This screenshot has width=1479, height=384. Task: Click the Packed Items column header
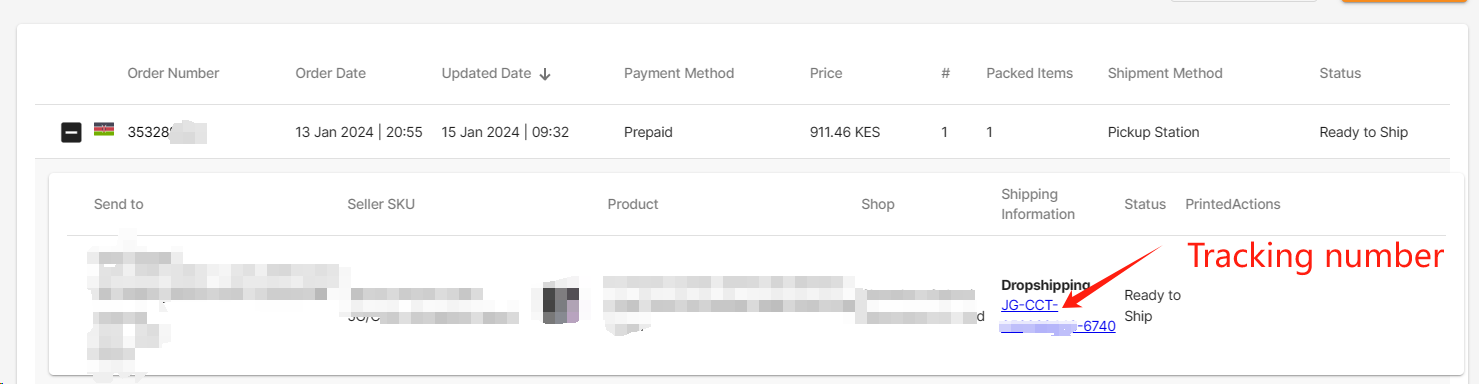(x=1029, y=73)
